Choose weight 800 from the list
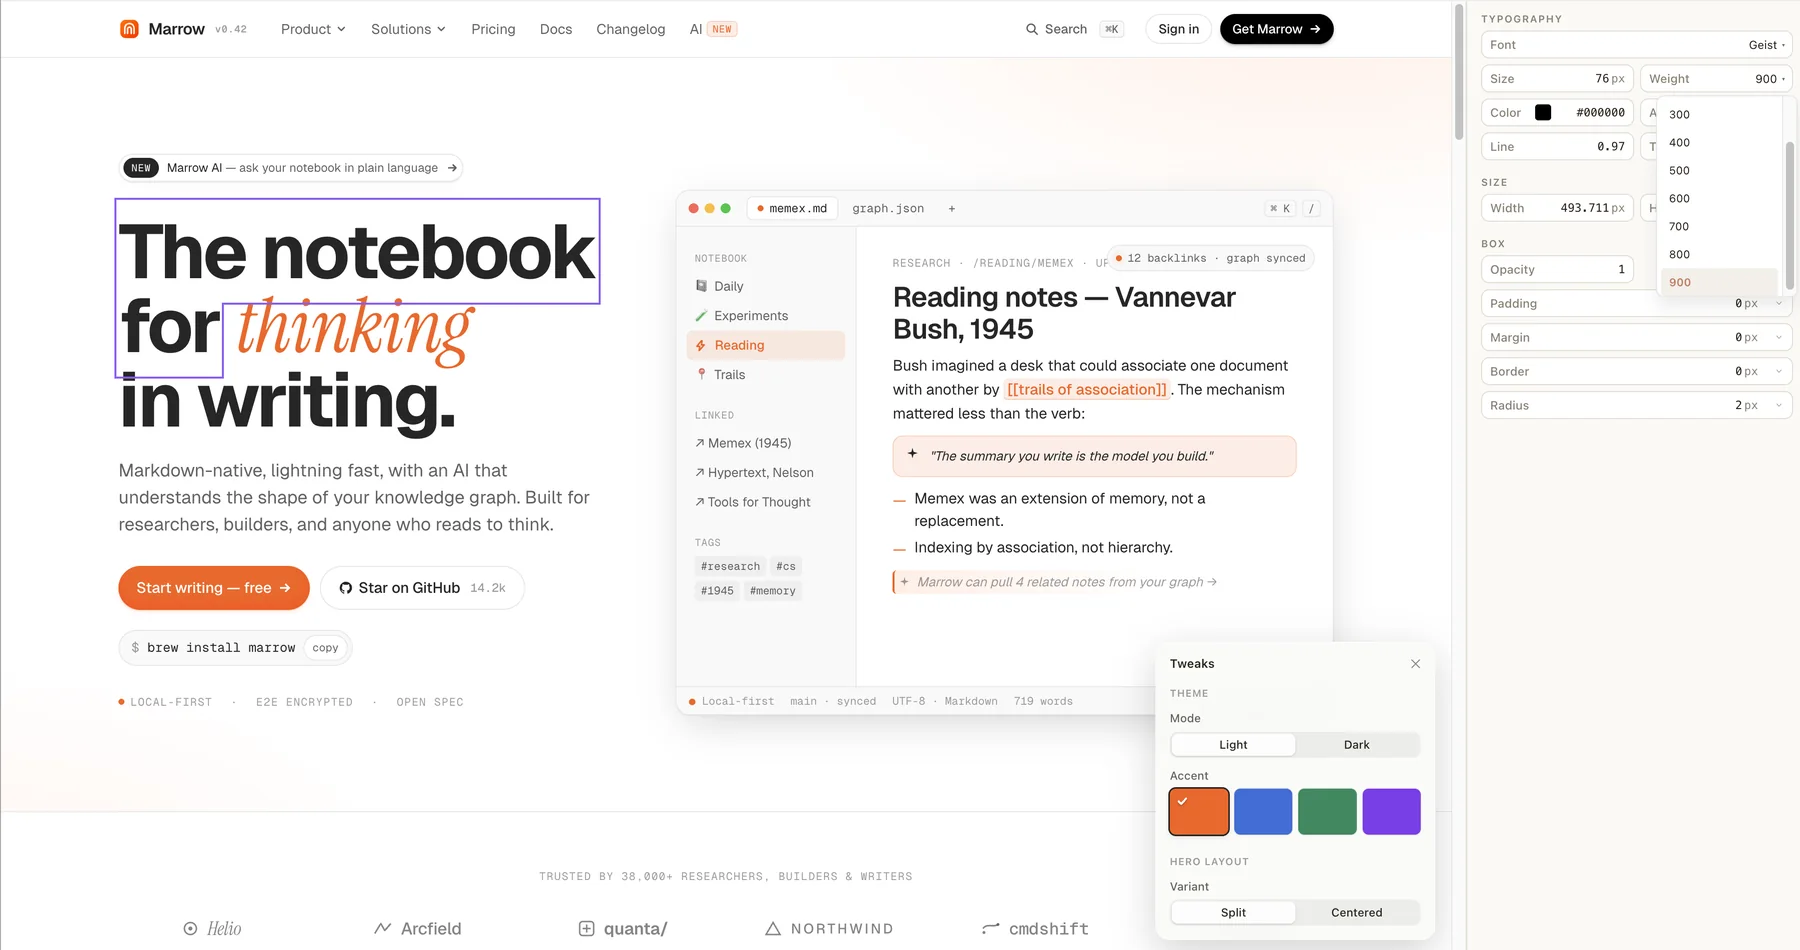Image resolution: width=1800 pixels, height=950 pixels. point(1719,255)
